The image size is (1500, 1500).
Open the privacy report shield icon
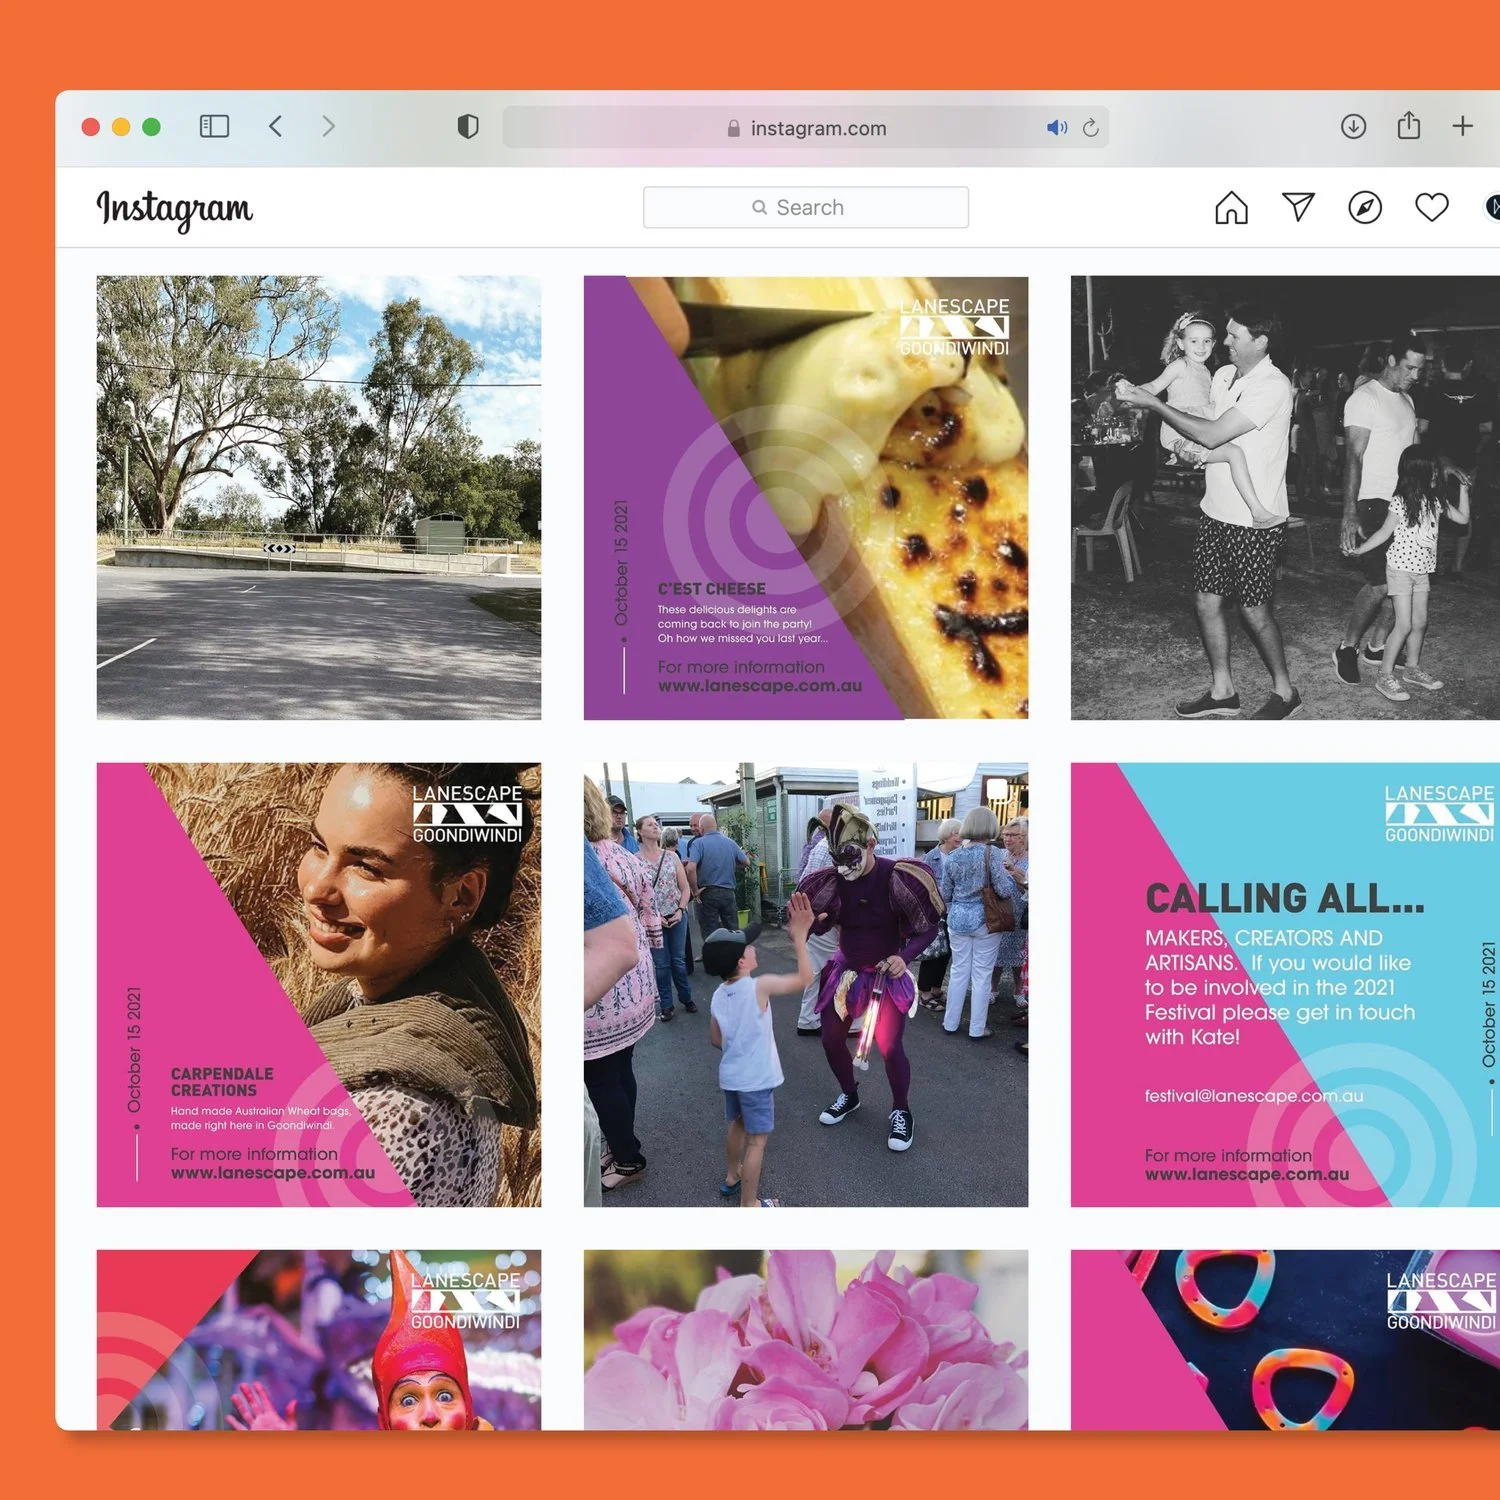click(468, 126)
